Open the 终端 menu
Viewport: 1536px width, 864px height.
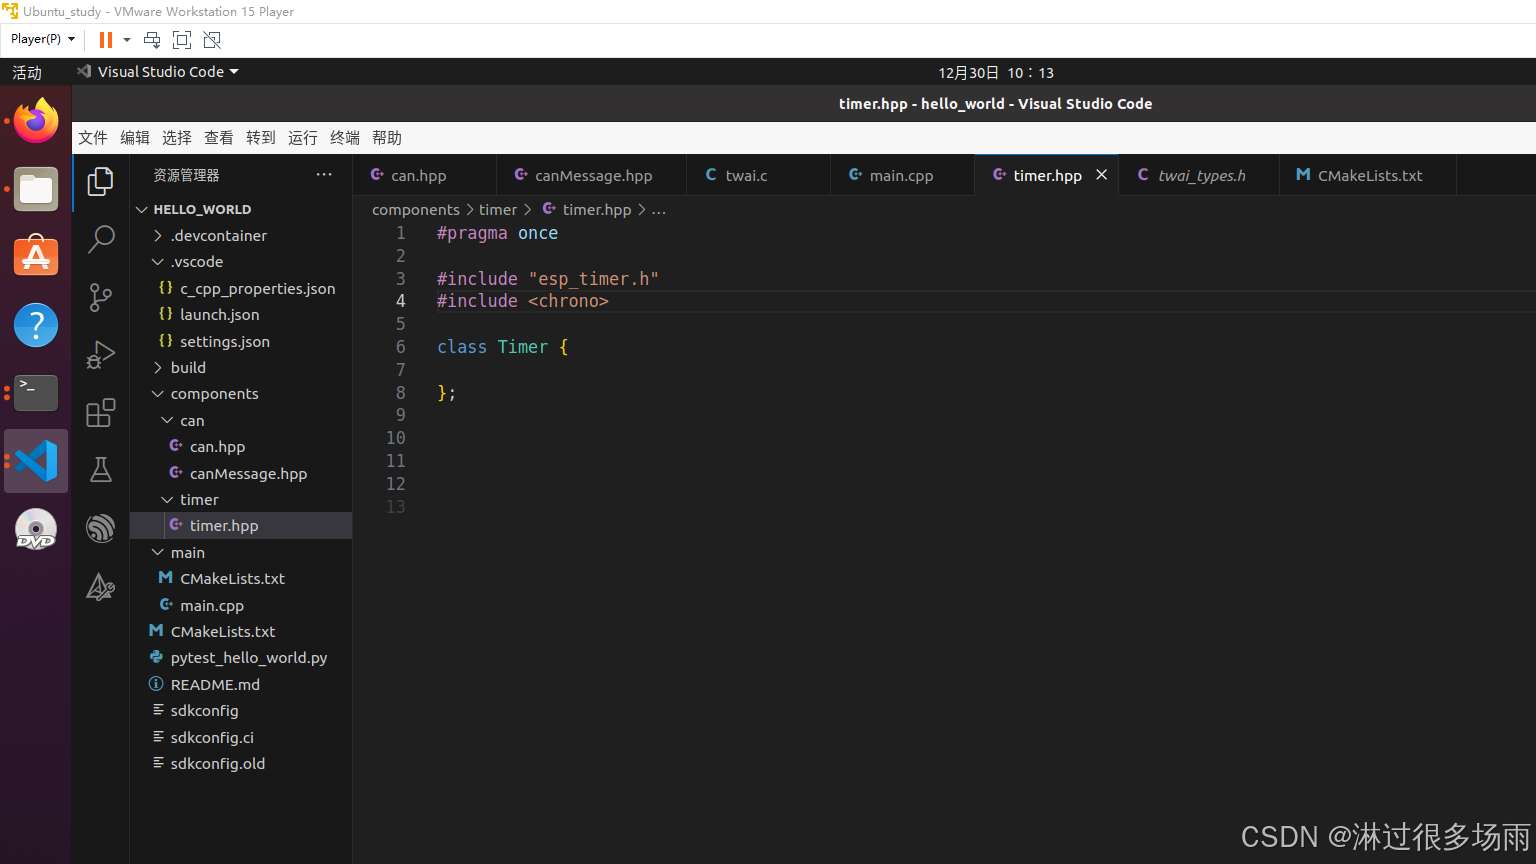pos(345,138)
